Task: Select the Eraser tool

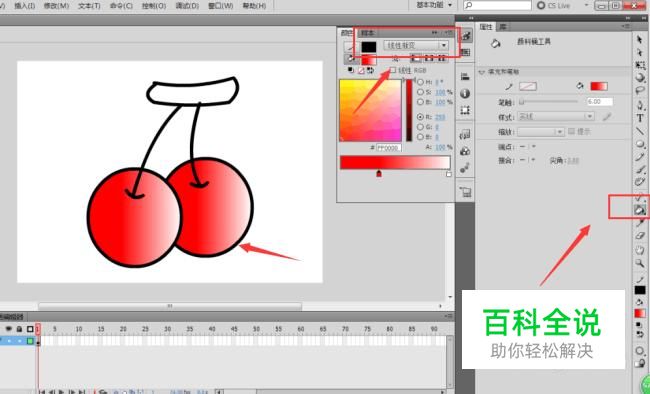Action: tap(640, 236)
